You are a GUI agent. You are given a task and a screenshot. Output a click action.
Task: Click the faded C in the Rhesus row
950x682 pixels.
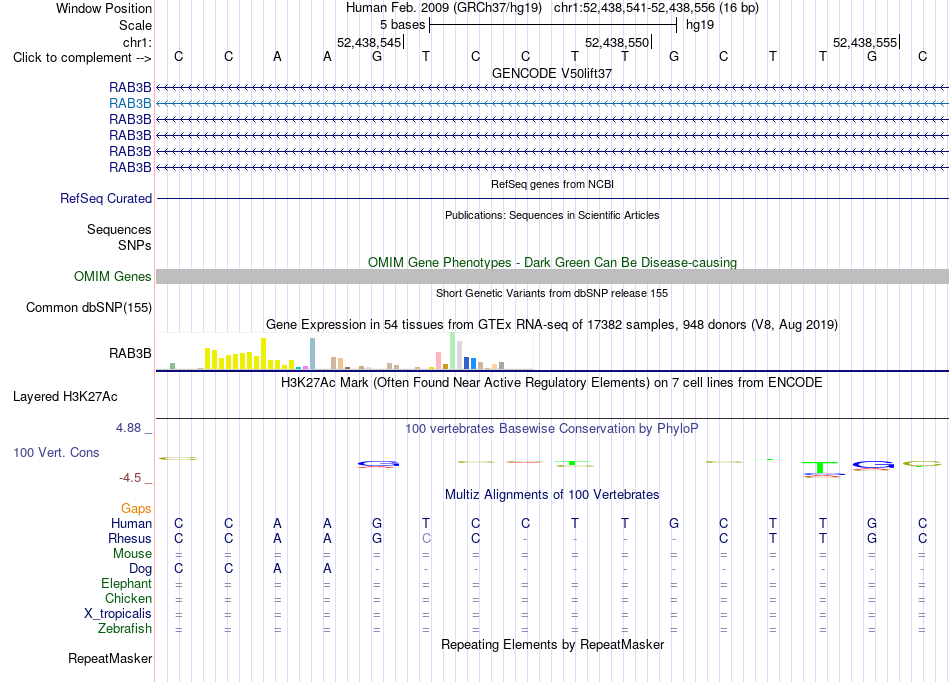[x=427, y=538]
